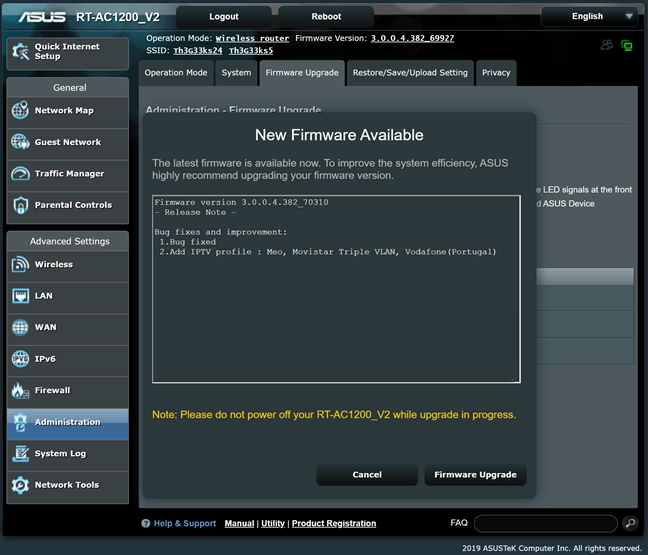Click the Th3G33ks5 SSID link
This screenshot has height=555, width=648.
pyautogui.click(x=251, y=51)
